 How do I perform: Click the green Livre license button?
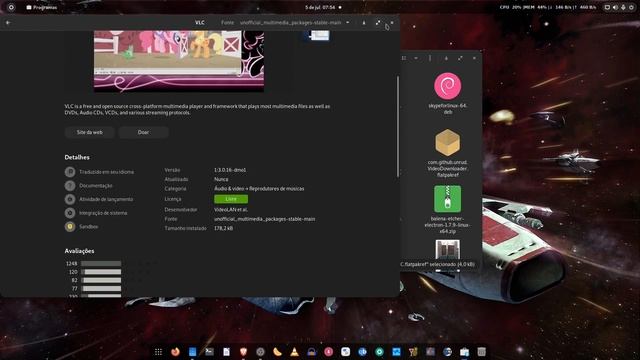[231, 199]
